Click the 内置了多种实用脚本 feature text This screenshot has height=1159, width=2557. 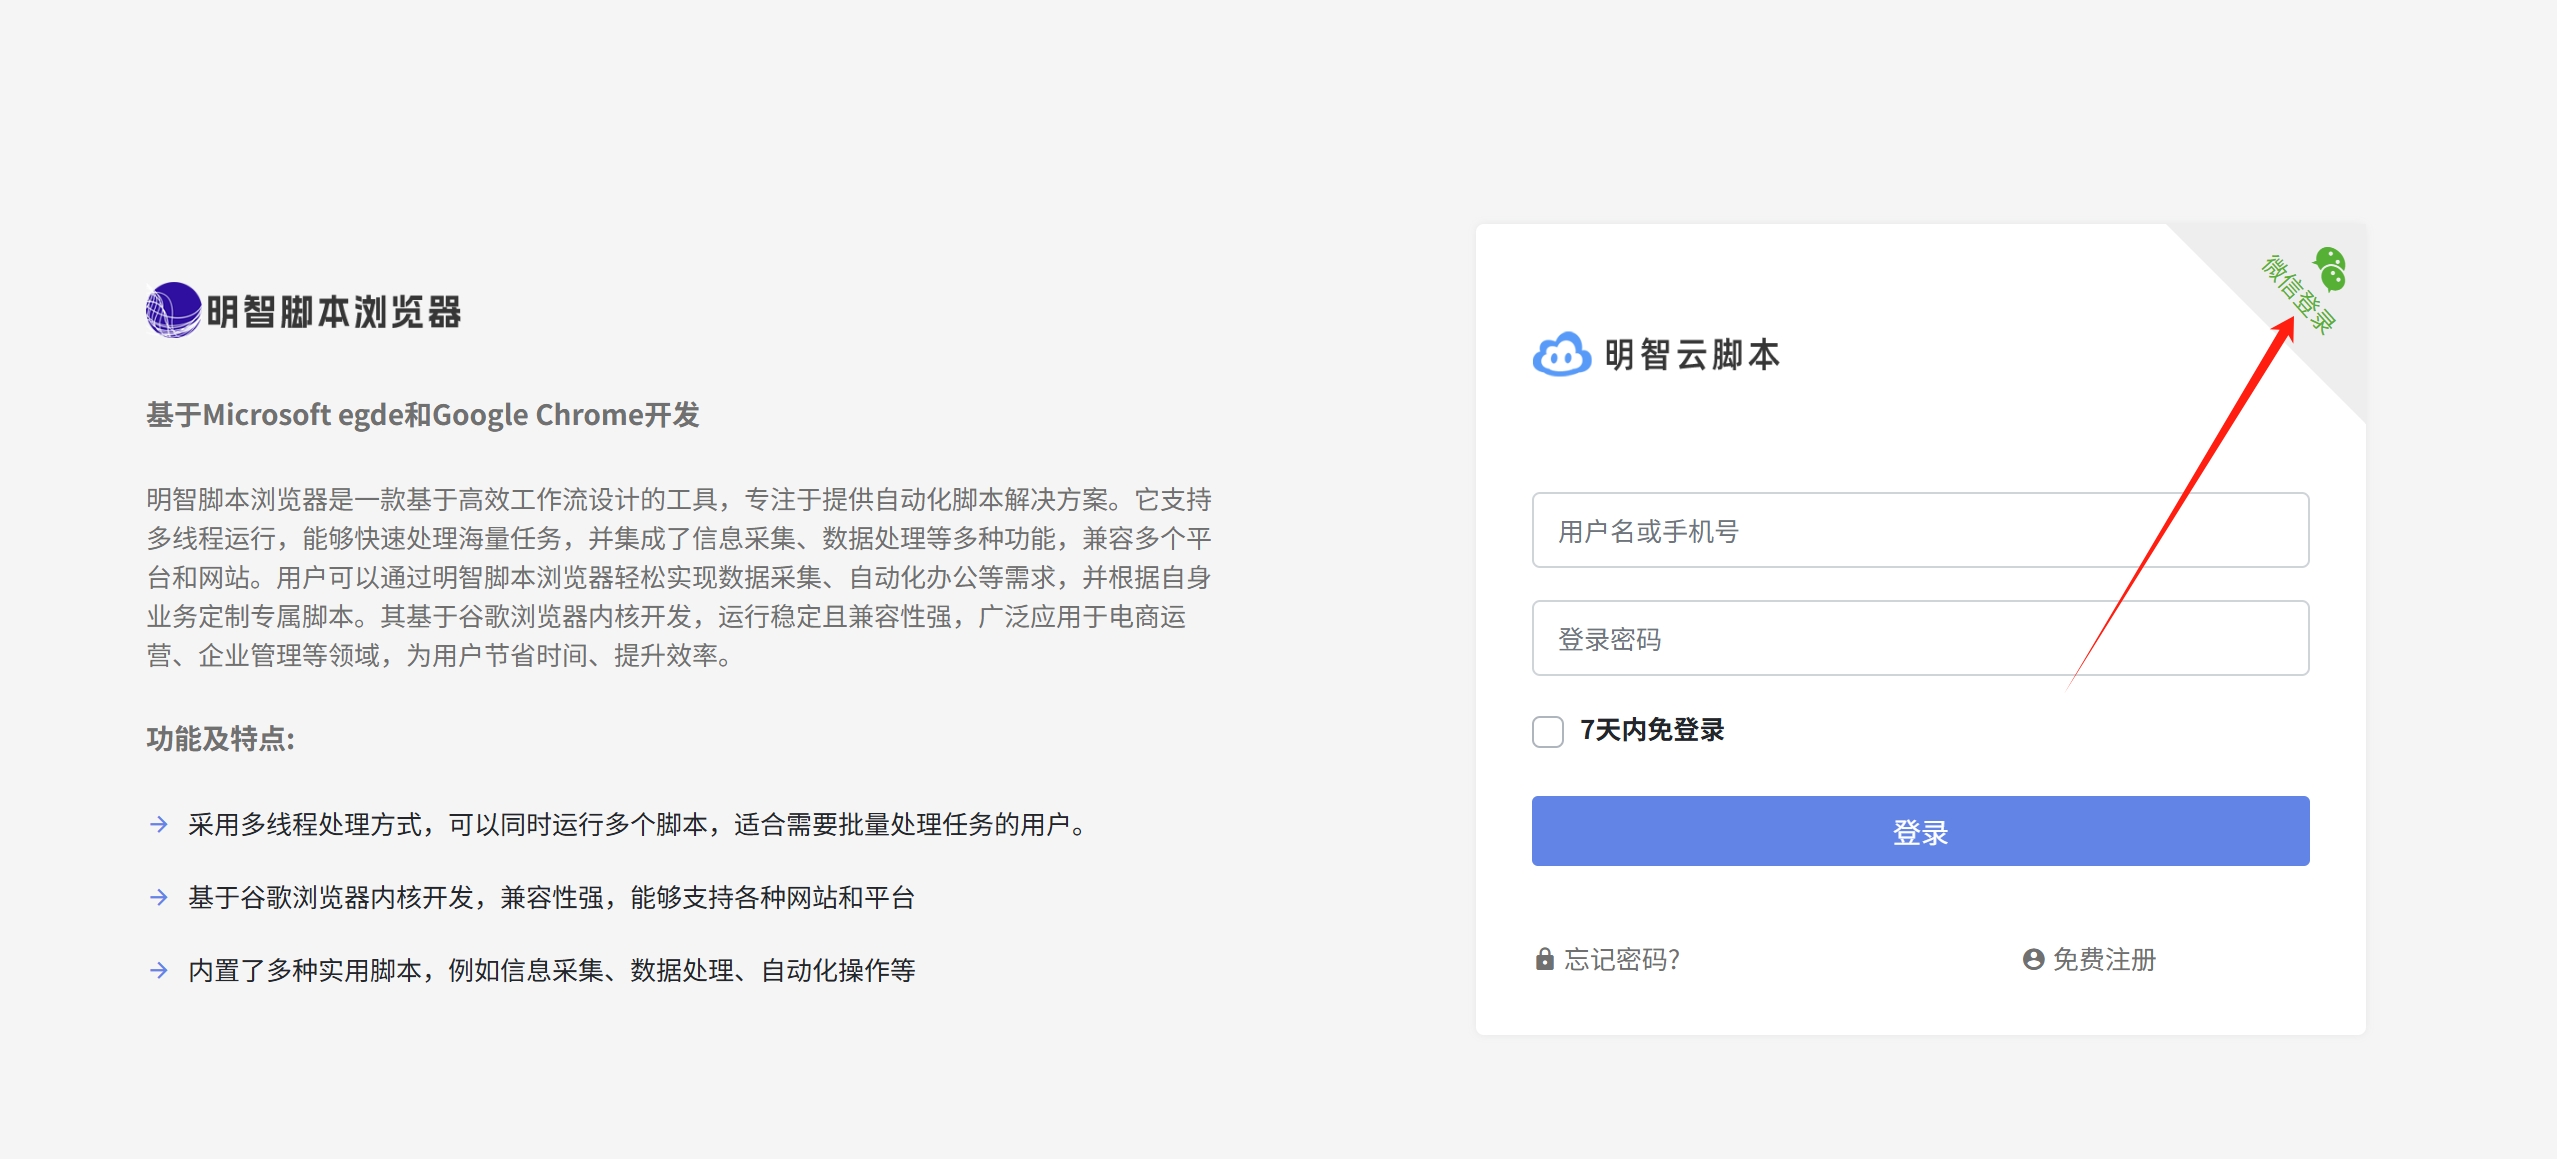552,971
